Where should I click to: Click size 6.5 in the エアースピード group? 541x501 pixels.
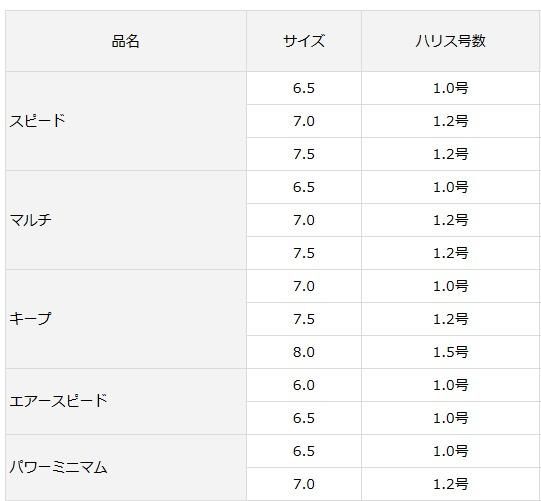click(x=304, y=418)
